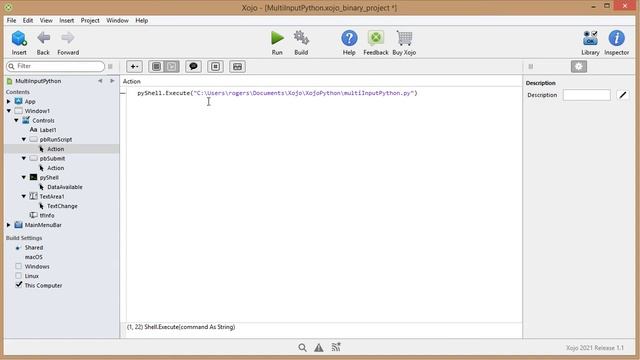Screen dimensions: 640x360
Task: Run the project with the green play icon
Action: click(277, 38)
